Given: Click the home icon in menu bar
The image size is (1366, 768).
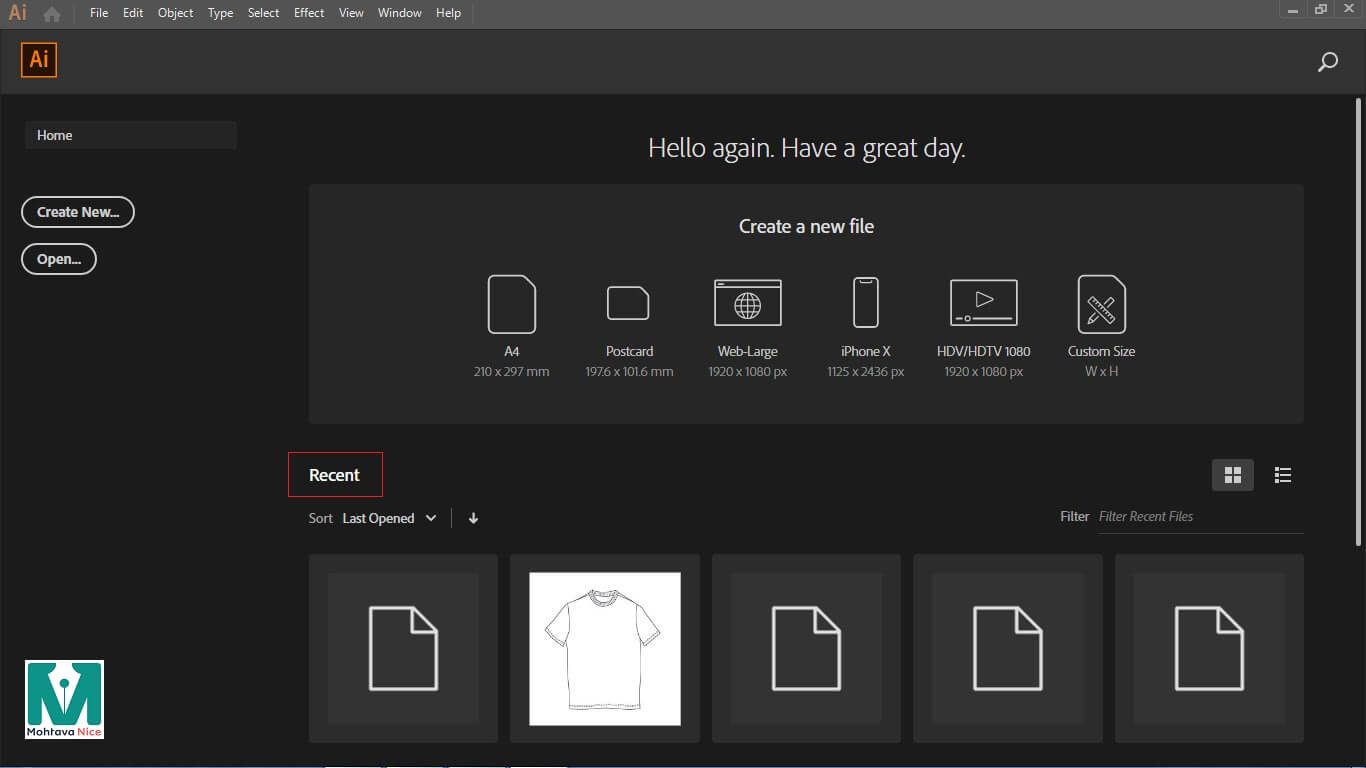Looking at the screenshot, I should click(x=52, y=14).
